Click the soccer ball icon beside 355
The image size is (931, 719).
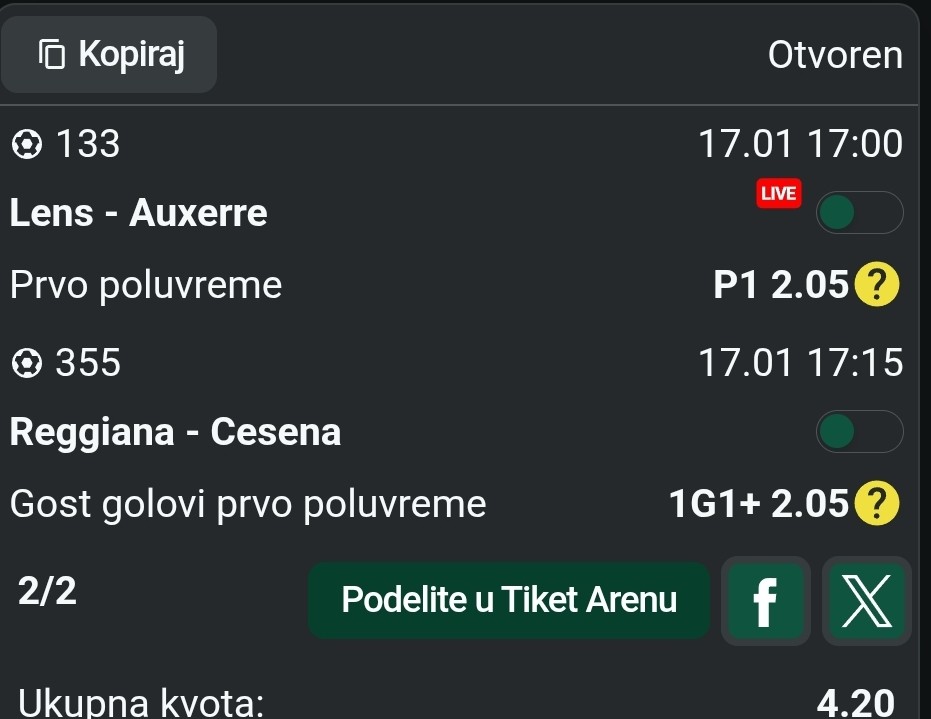point(27,364)
